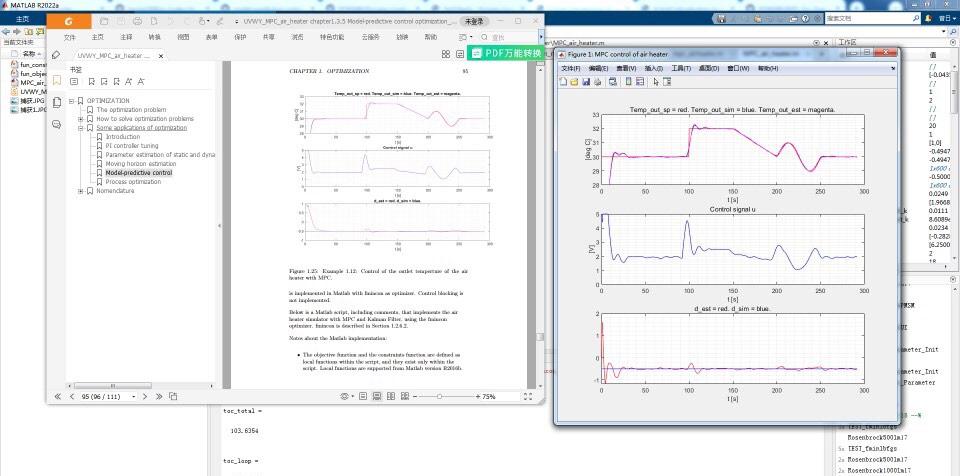The width and height of the screenshot is (960, 476).
Task: Click the Foxit PDF reader orange logo
Action: [69, 21]
